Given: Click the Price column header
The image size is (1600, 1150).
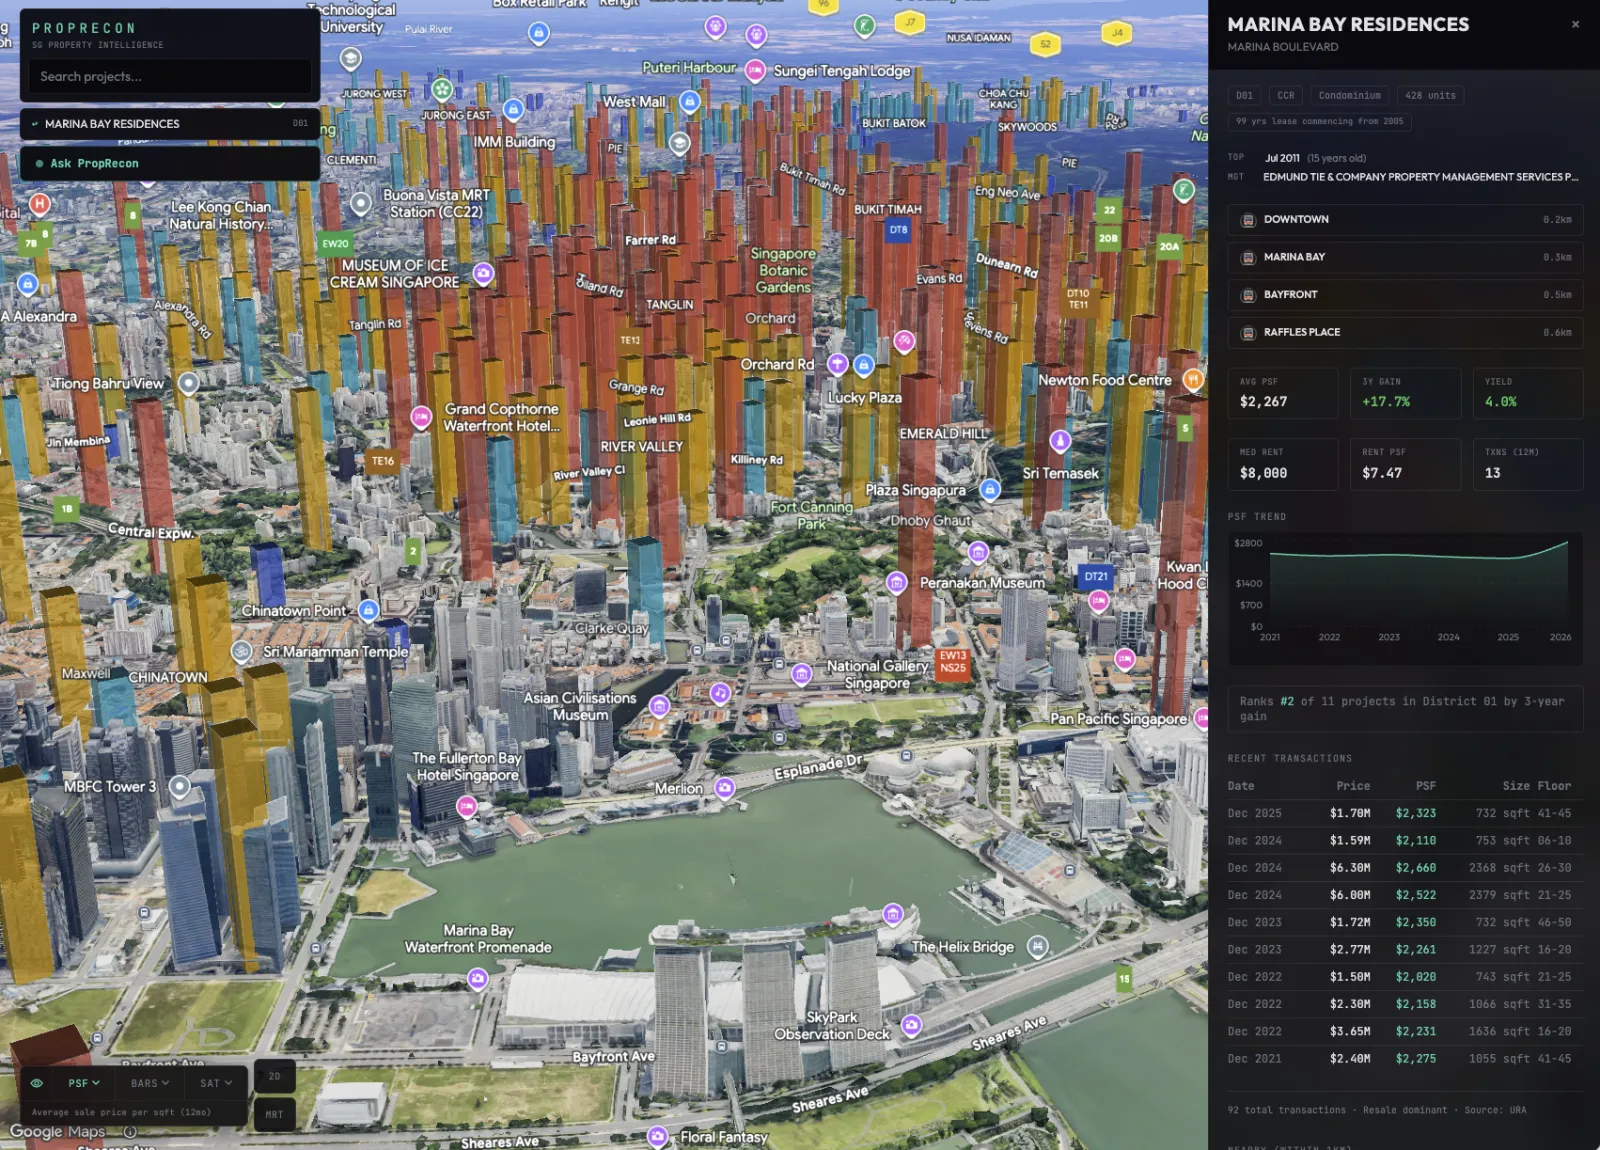Looking at the screenshot, I should (1353, 786).
